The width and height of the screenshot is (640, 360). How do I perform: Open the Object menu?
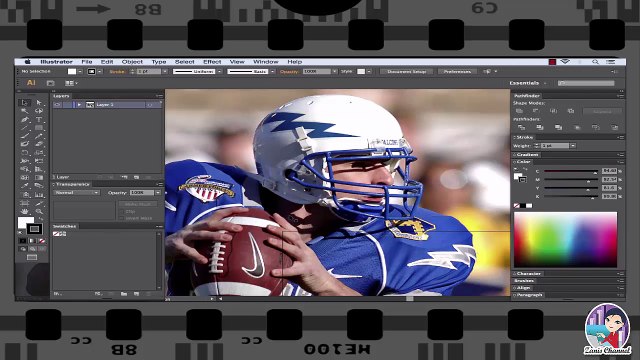[x=132, y=62]
